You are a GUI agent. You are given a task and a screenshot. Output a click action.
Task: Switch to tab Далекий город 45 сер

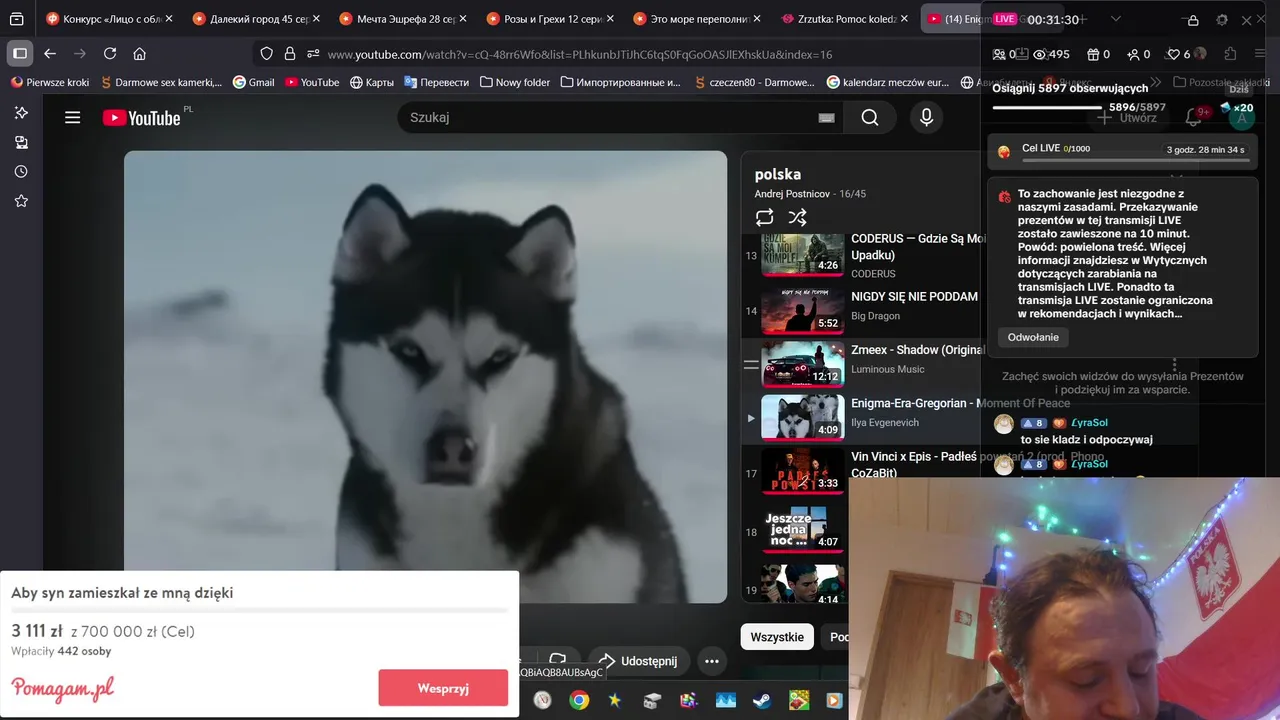(x=256, y=19)
